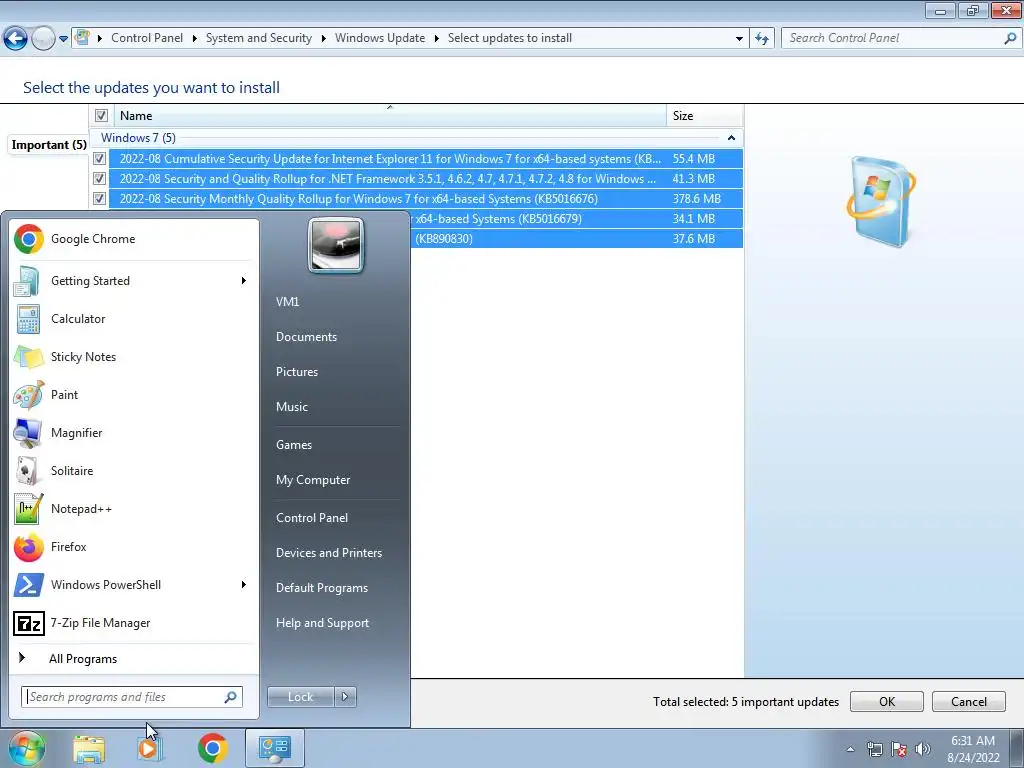Open the address bar history dropdown
This screenshot has width=1024, height=768.
pos(739,39)
